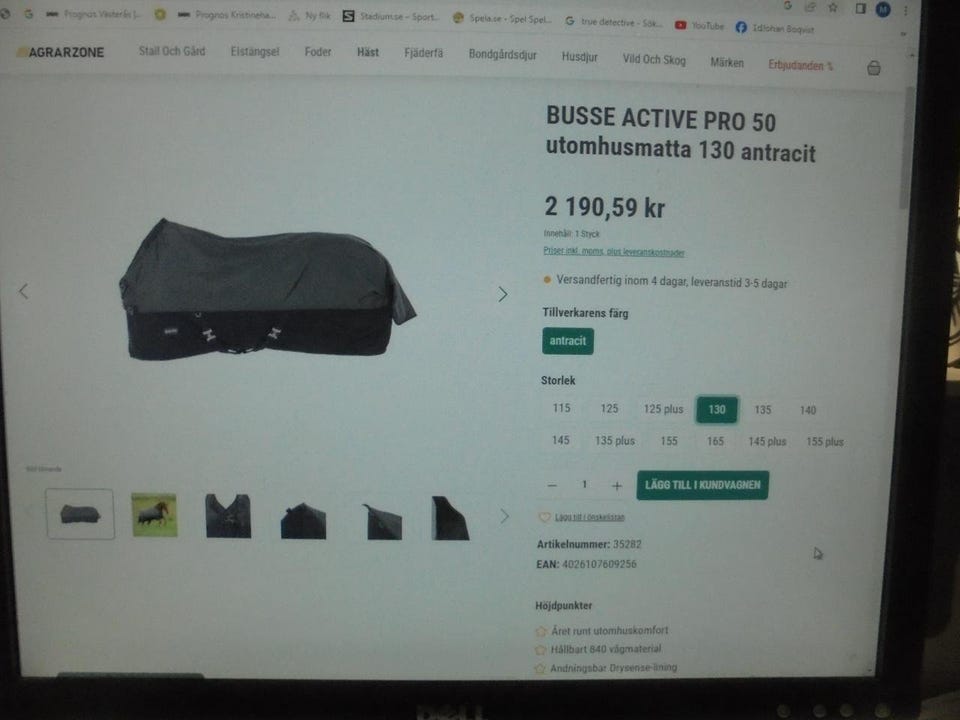Screen dimensions: 960x720
Task: Click the price 2 190,59 kr
Action: [x=604, y=207]
